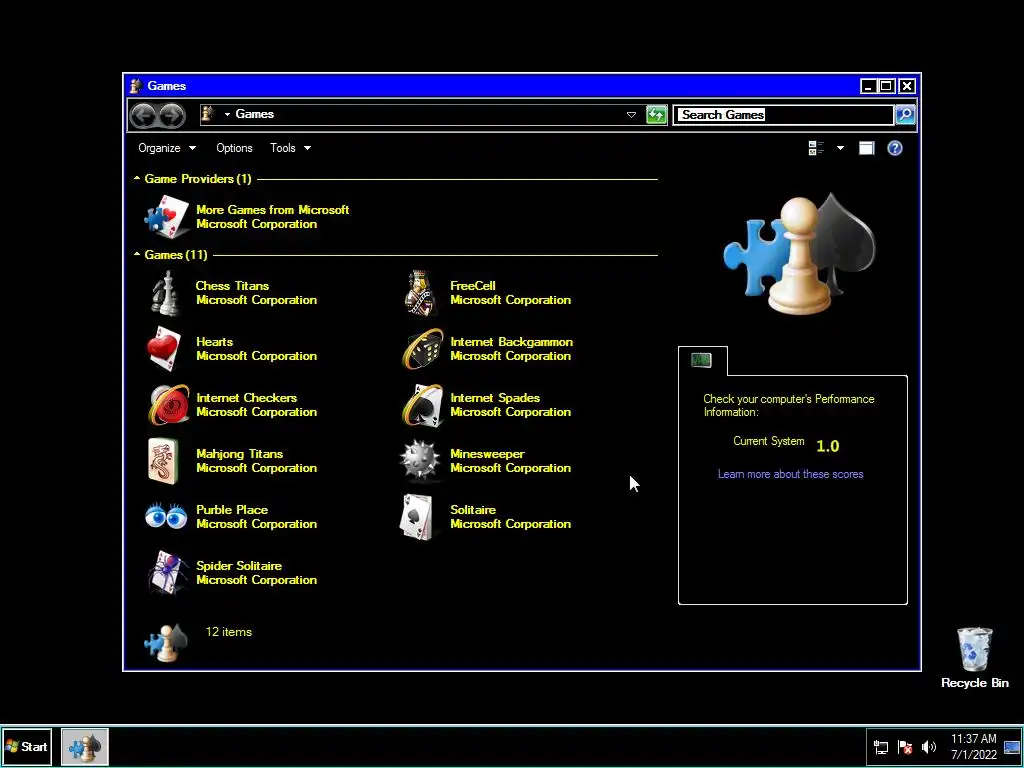Click the taskbar clock showing 11:37 AM

(x=974, y=746)
